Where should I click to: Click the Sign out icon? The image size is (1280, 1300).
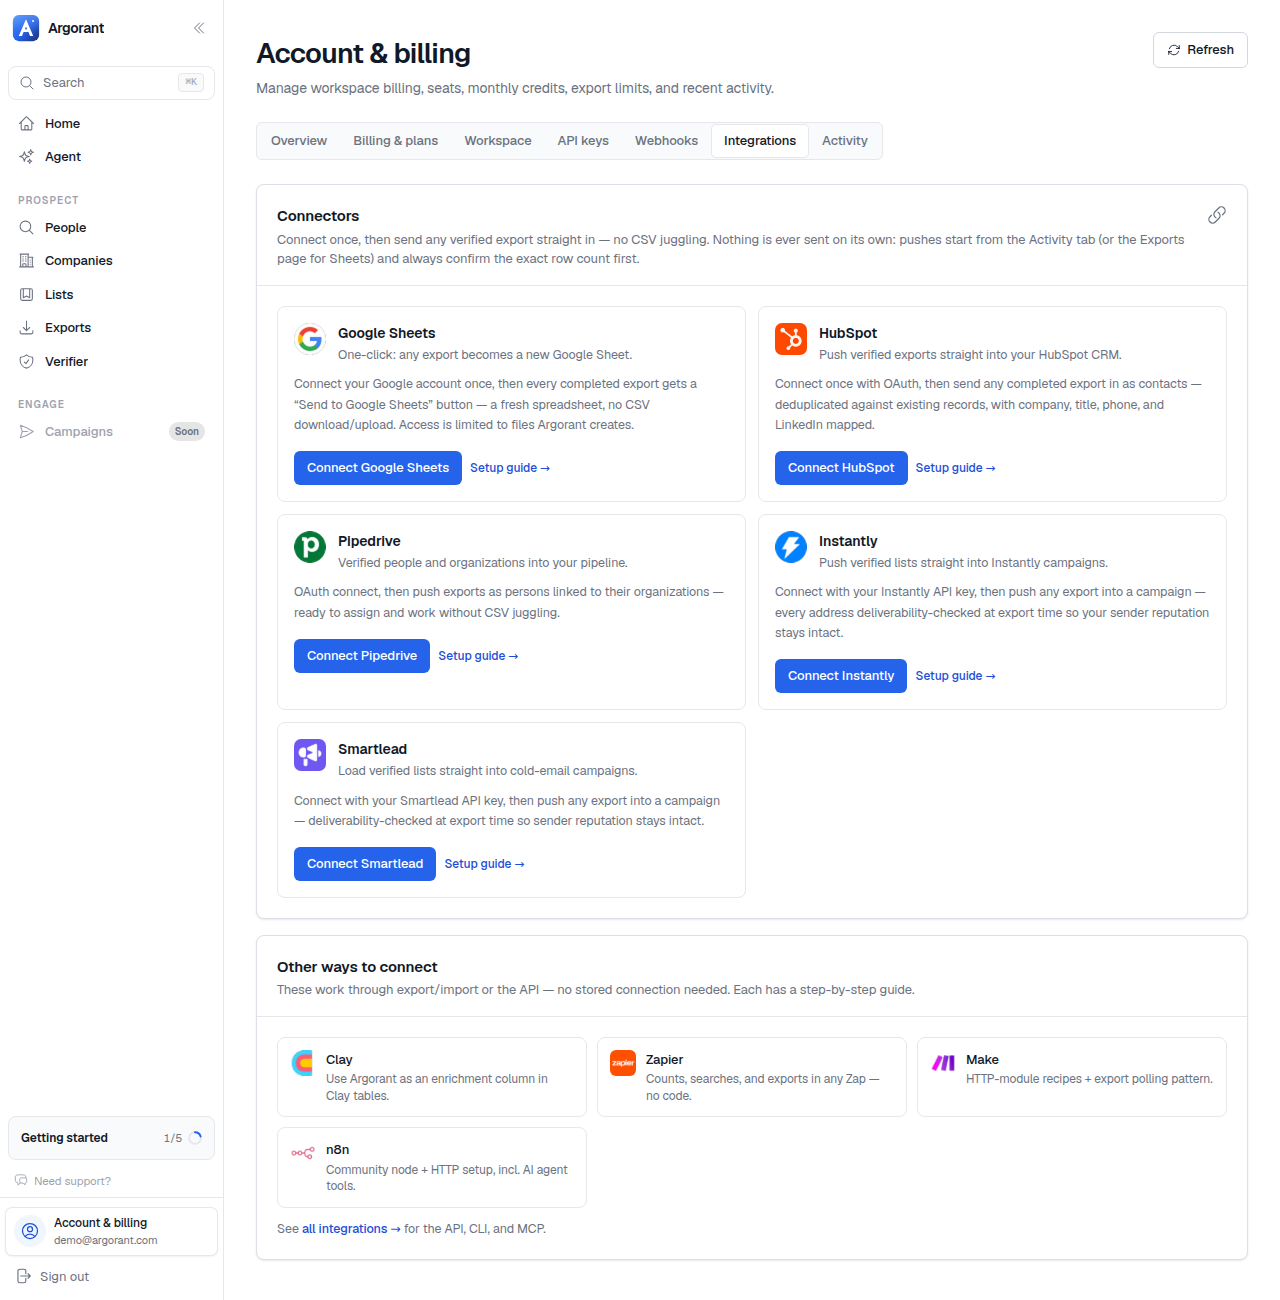click(x=24, y=1277)
